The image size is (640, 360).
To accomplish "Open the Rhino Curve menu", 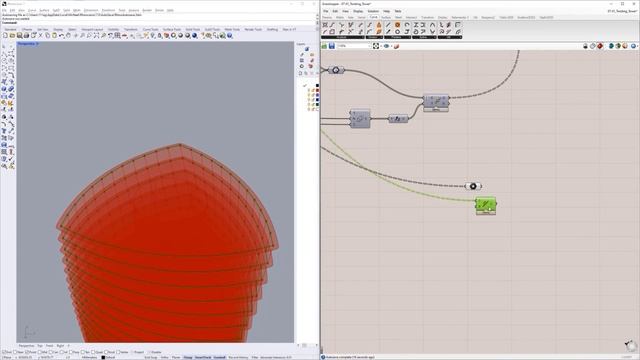I will pyautogui.click(x=32, y=10).
